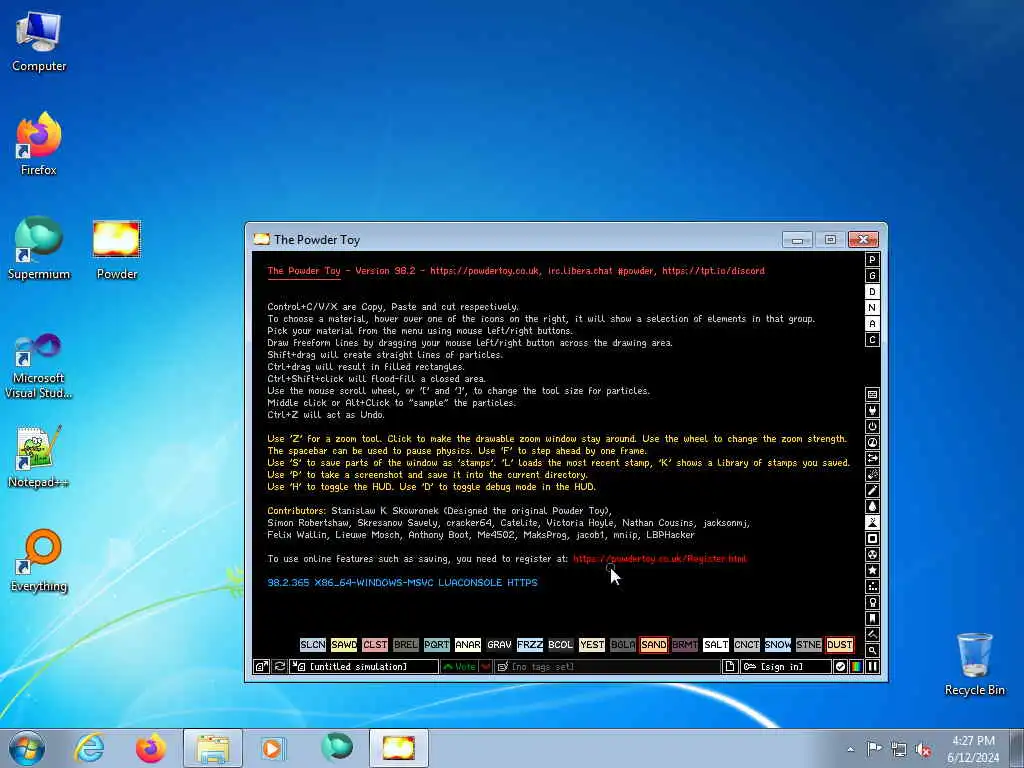The height and width of the screenshot is (768, 1024).
Task: Pick the BCOL element
Action: [x=561, y=645]
